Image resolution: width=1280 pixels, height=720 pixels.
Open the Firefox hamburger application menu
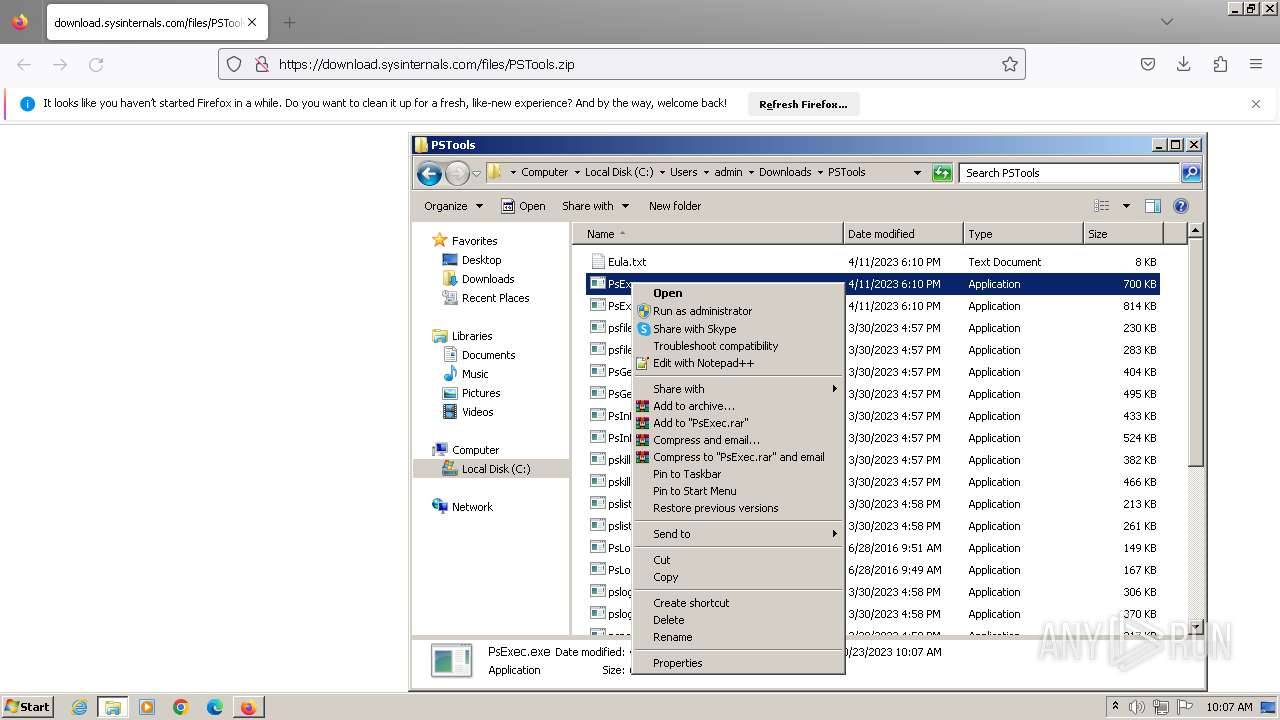1256,64
